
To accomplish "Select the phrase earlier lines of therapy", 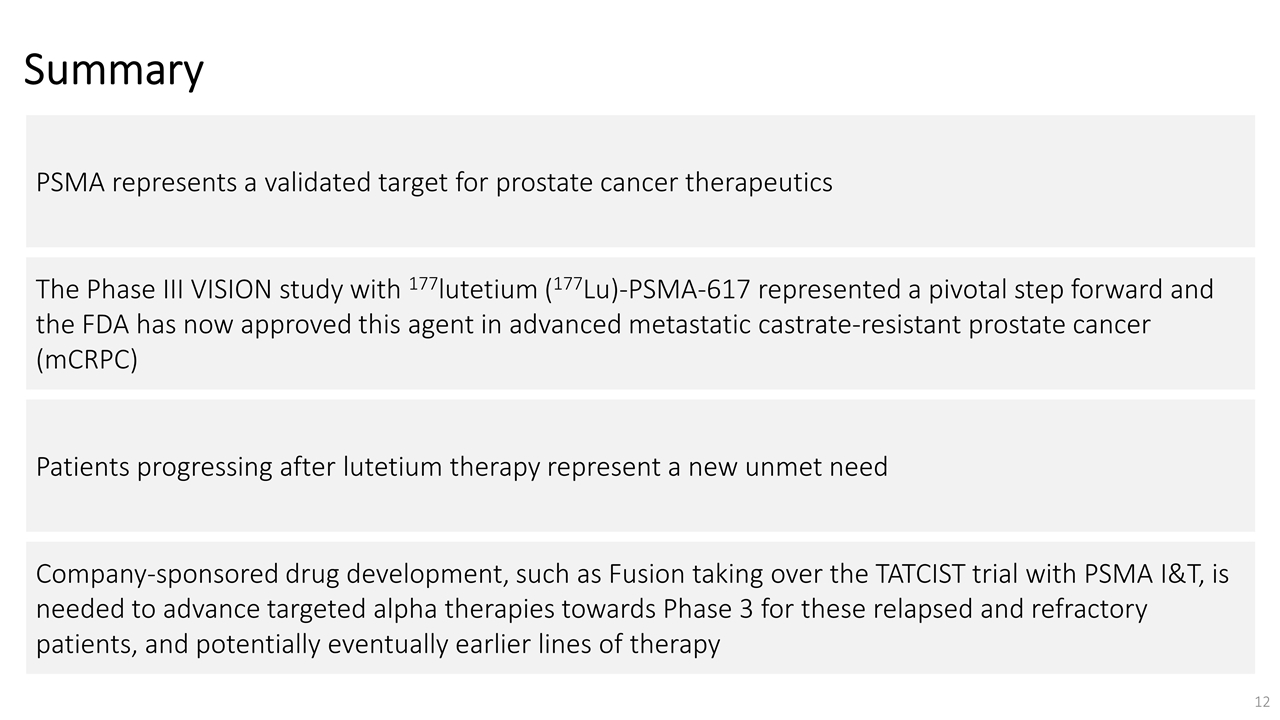I will (x=587, y=644).
